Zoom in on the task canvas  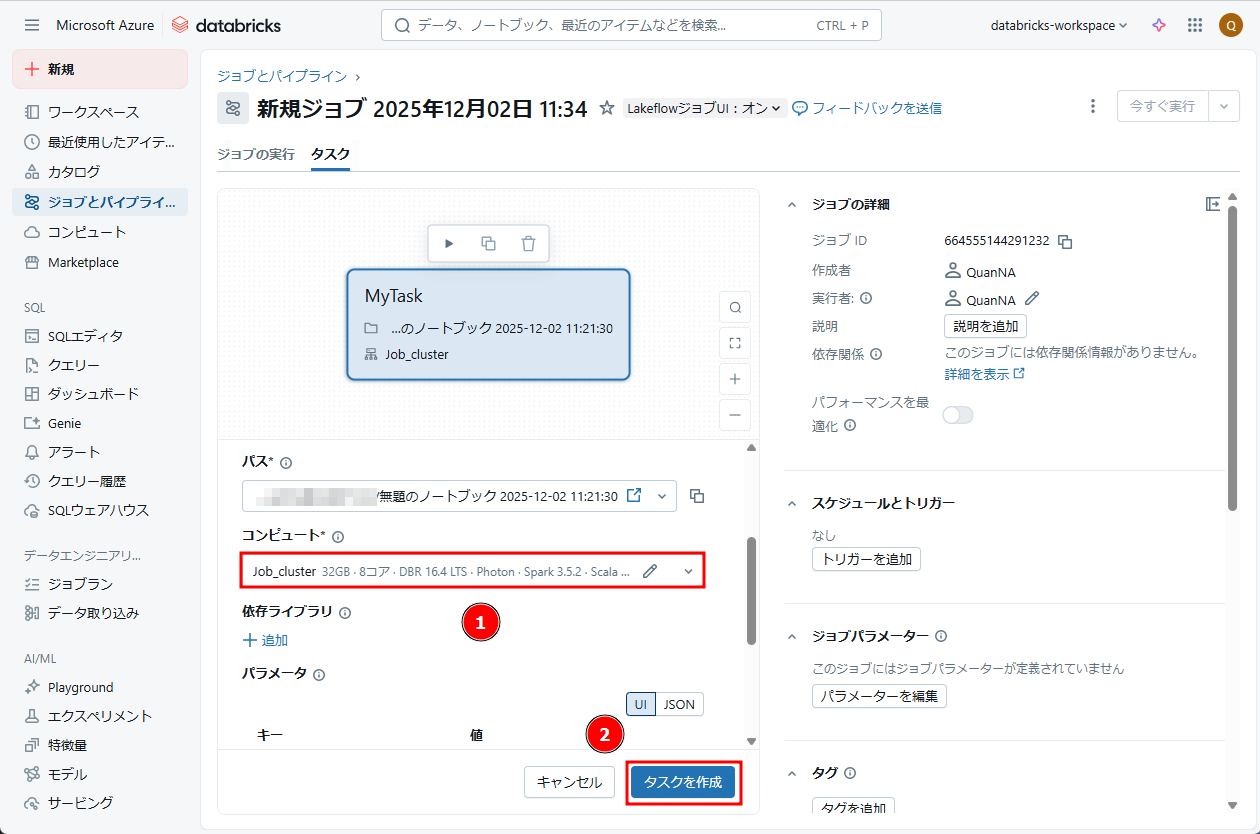pos(735,379)
